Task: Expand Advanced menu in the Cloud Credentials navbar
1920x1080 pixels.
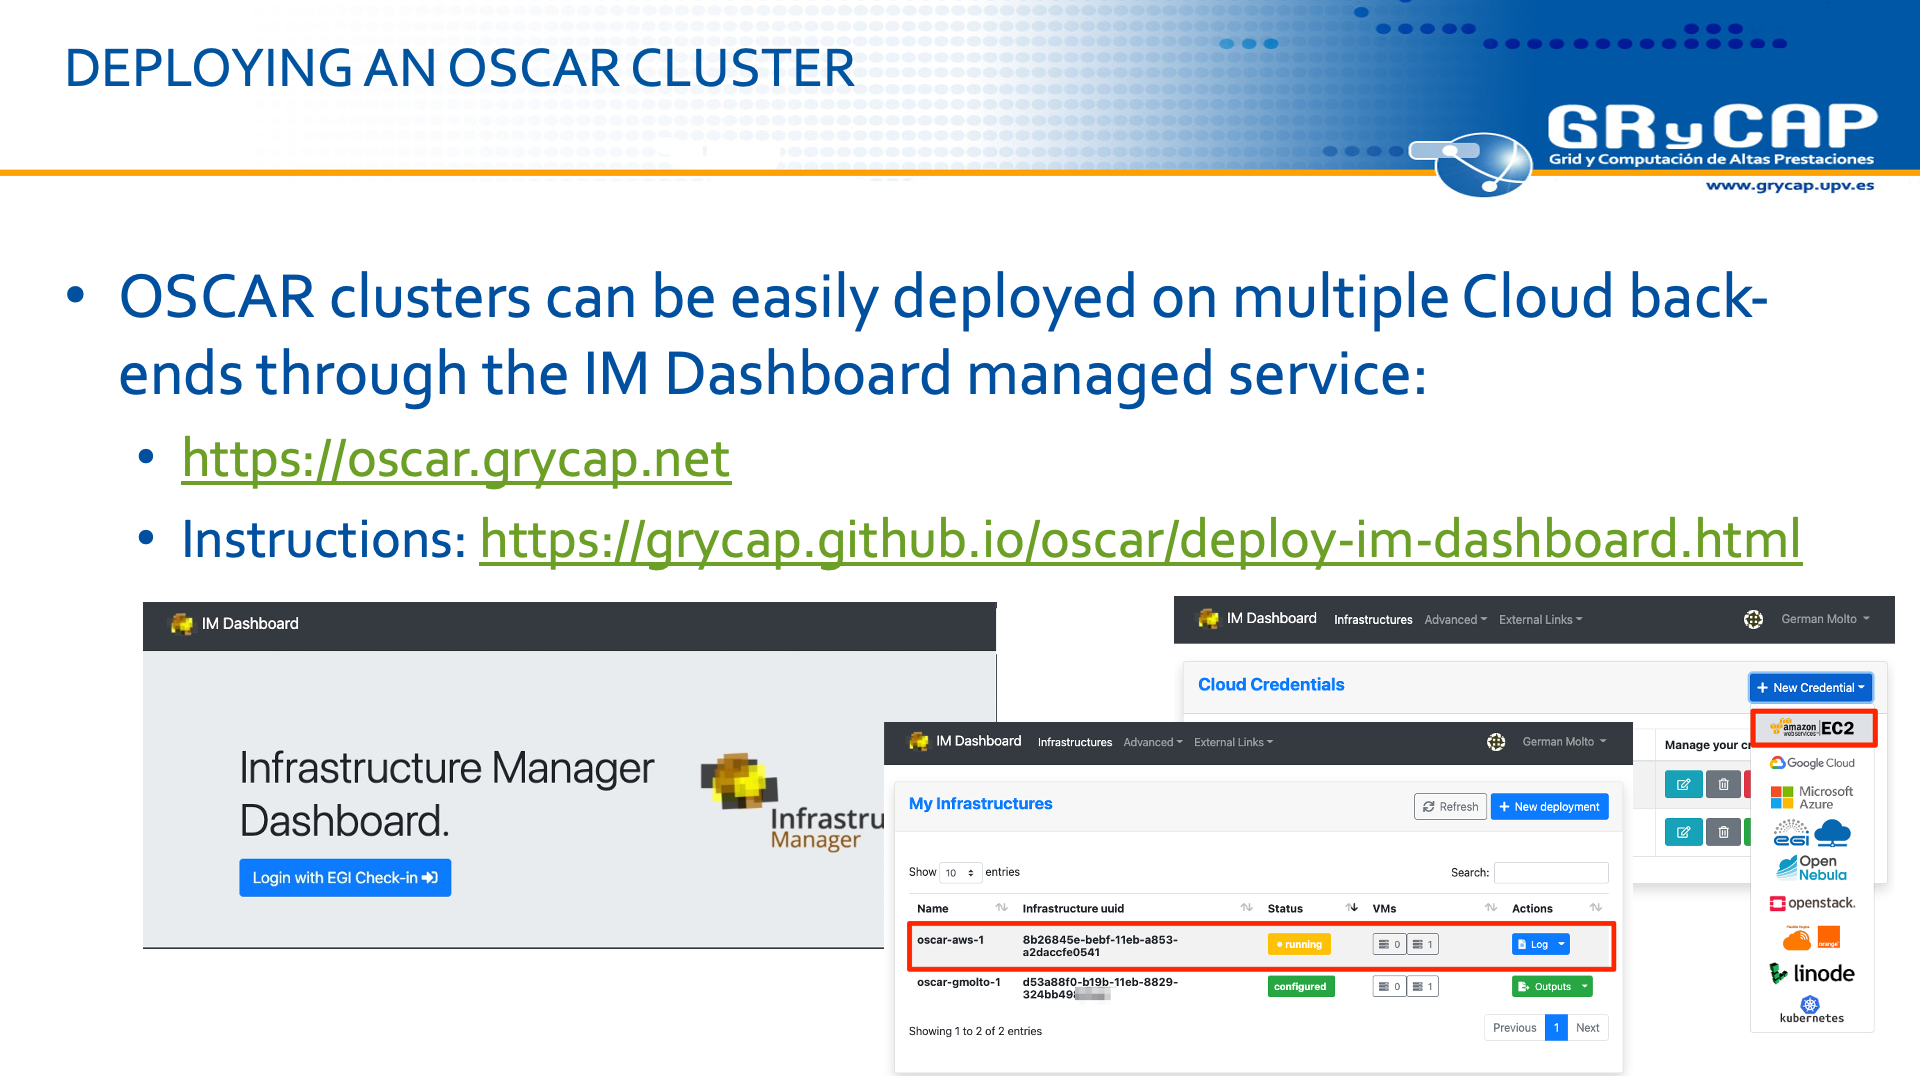Action: point(1455,620)
